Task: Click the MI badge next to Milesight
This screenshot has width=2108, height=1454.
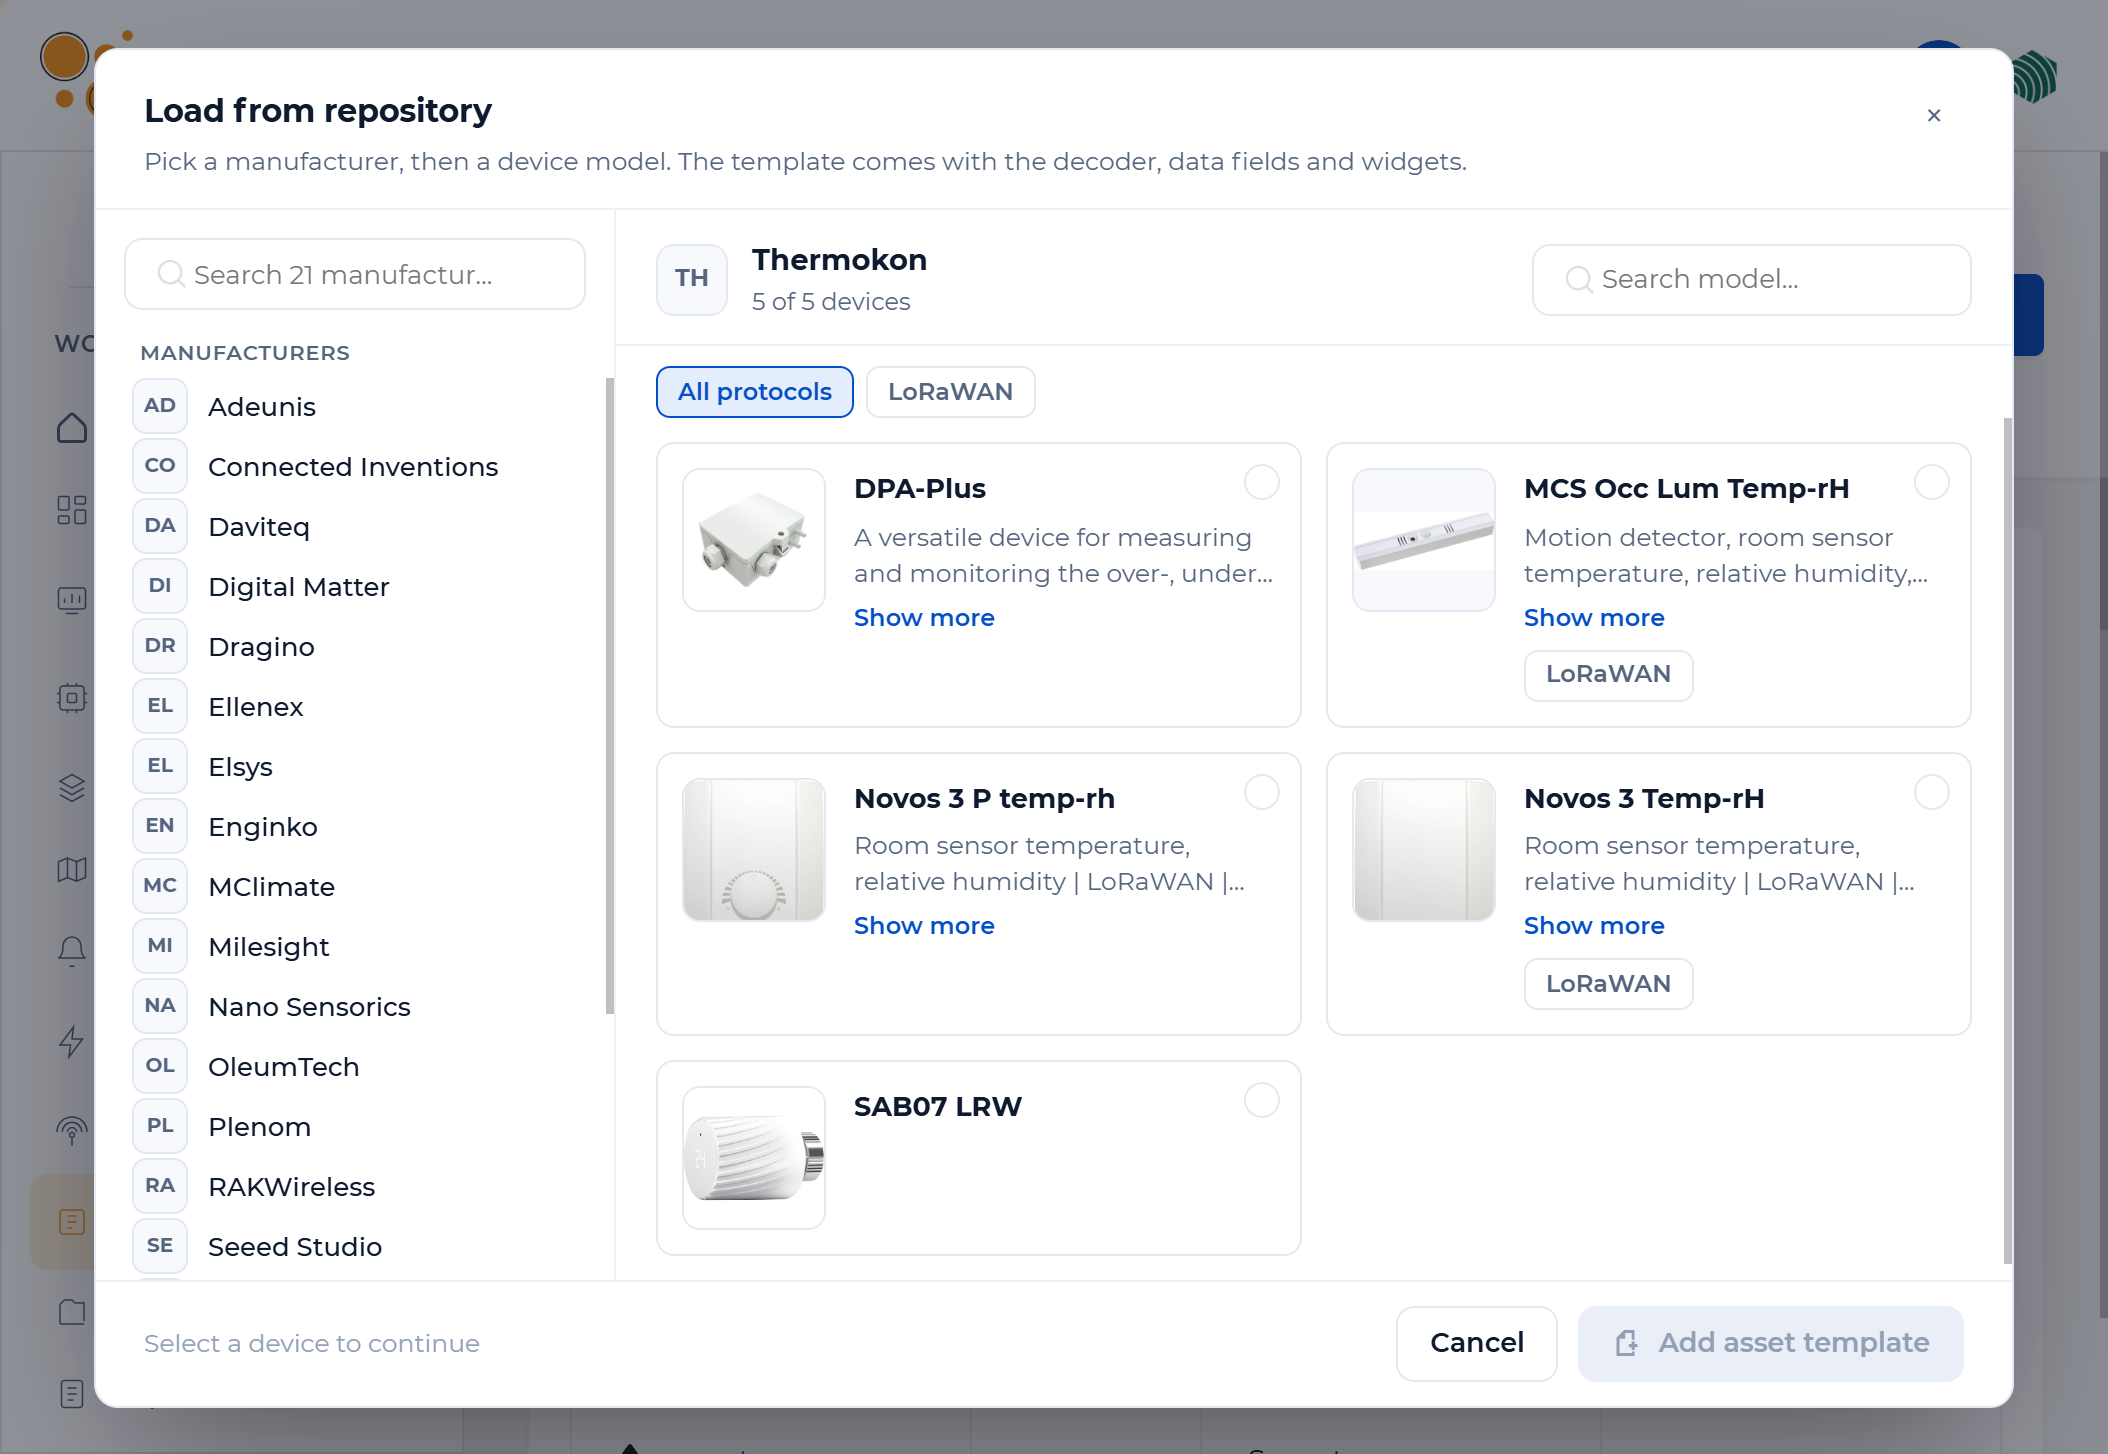Action: pyautogui.click(x=160, y=946)
